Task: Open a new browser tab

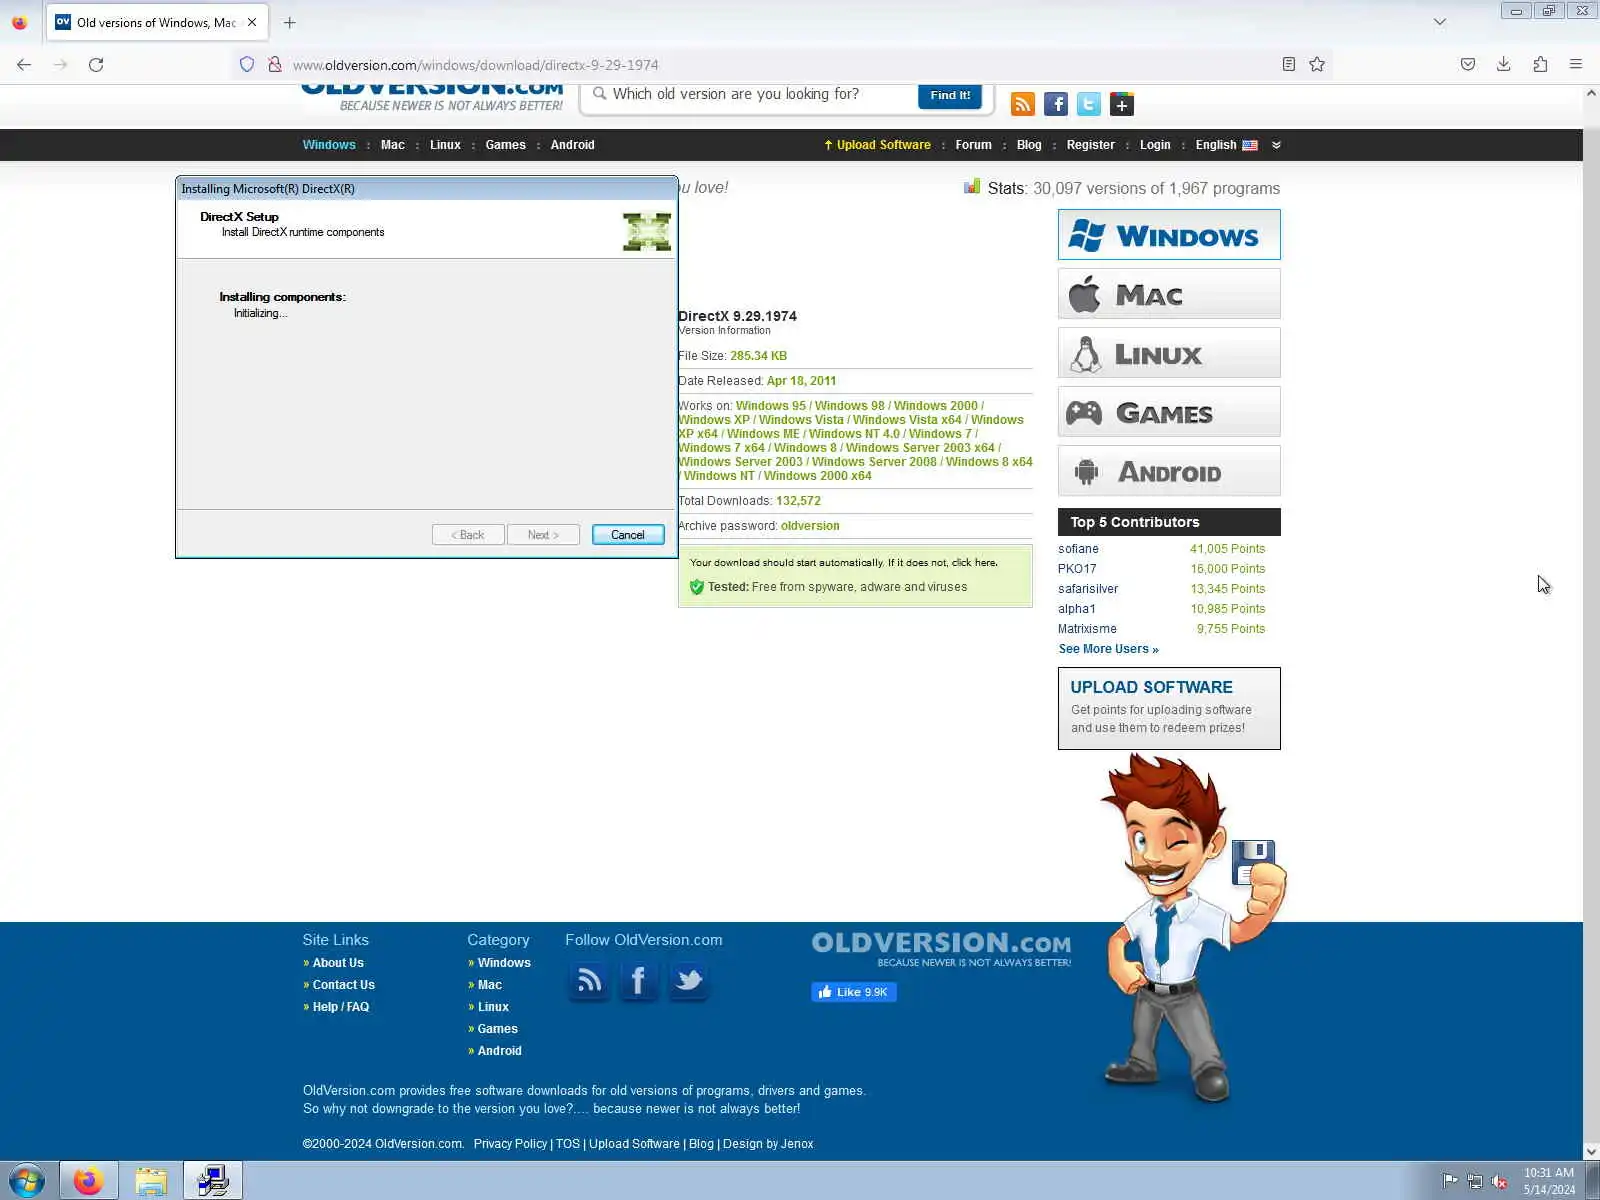Action: [x=290, y=22]
